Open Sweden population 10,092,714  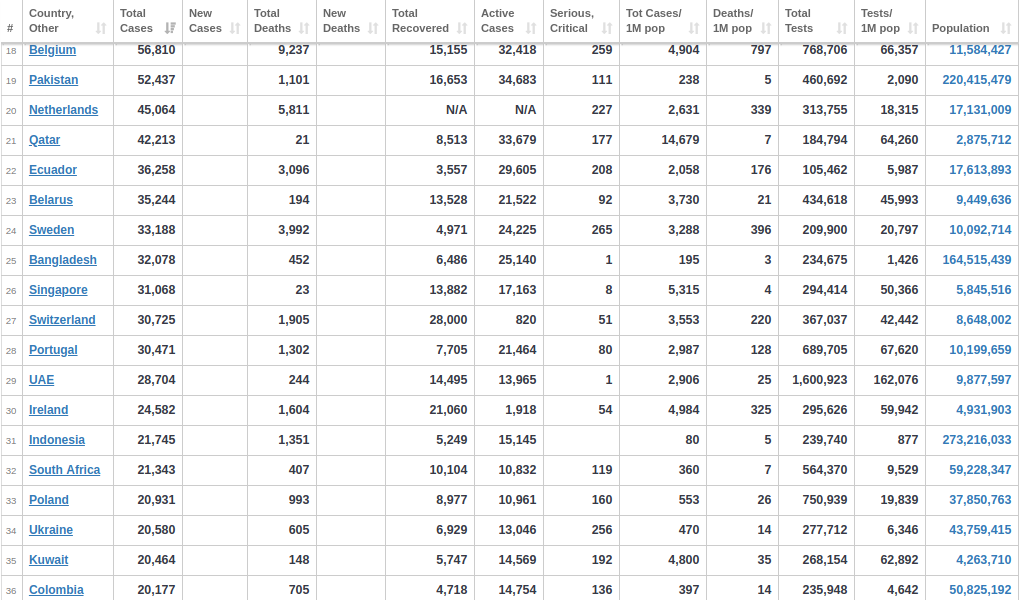click(x=980, y=229)
